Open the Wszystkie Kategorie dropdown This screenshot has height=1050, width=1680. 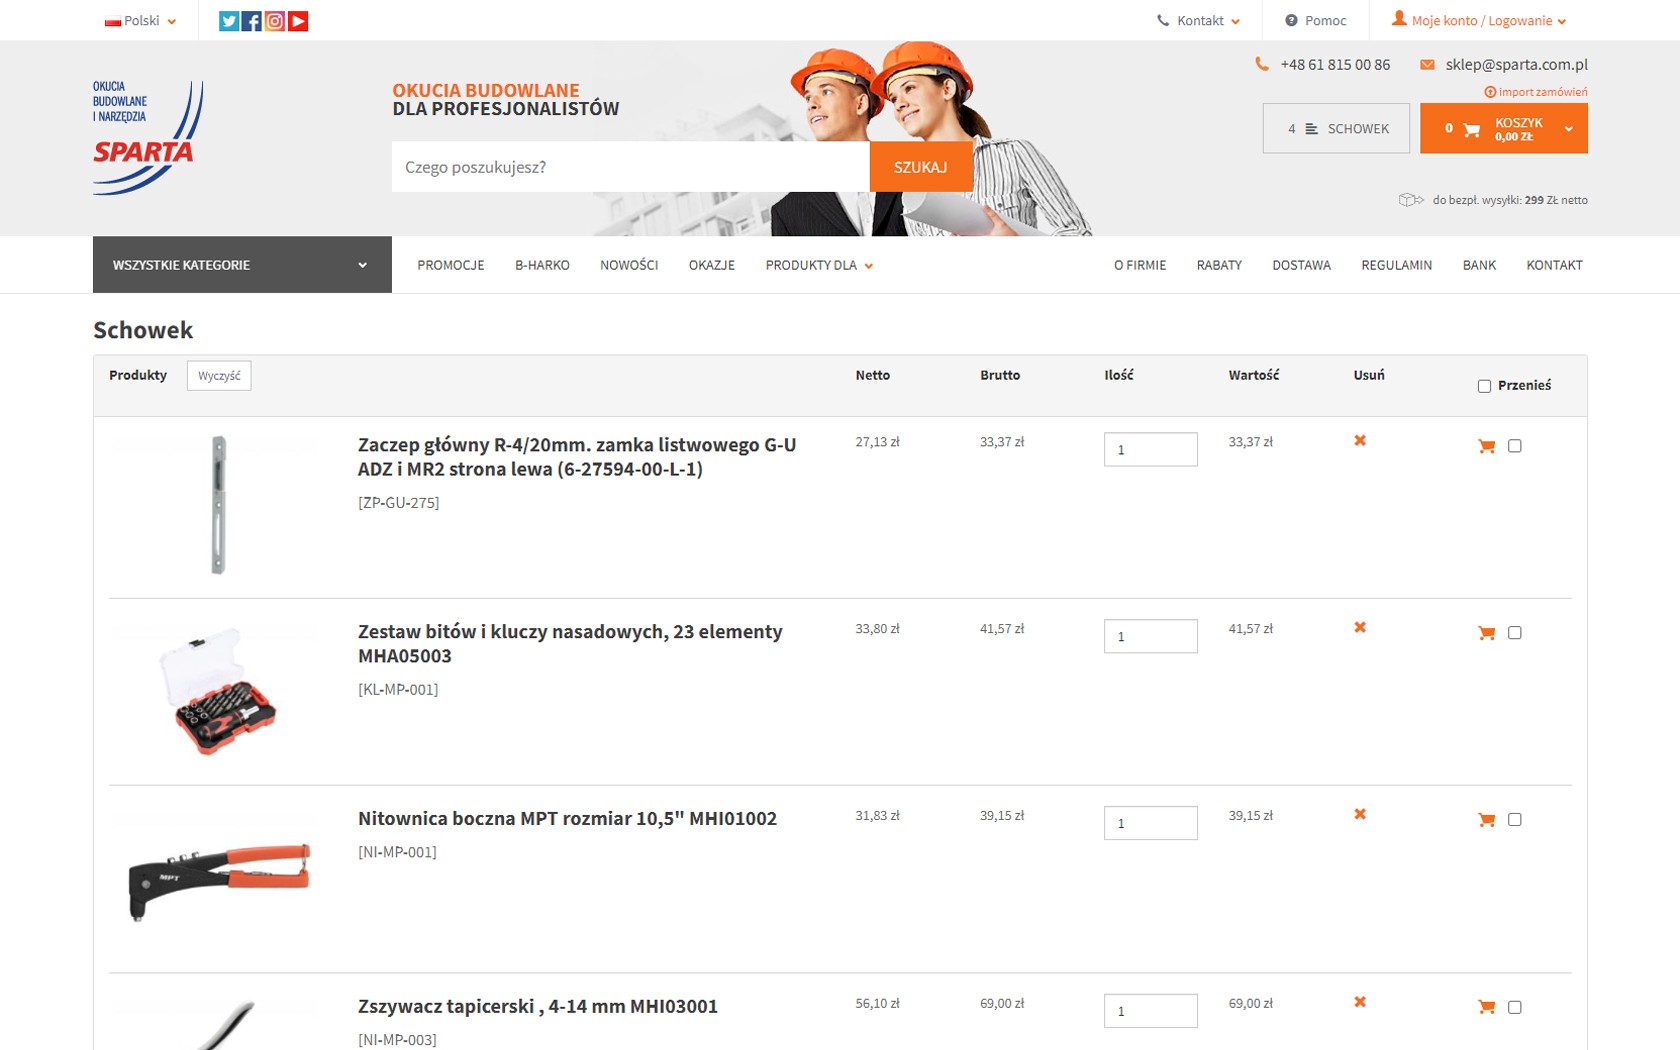point(241,265)
